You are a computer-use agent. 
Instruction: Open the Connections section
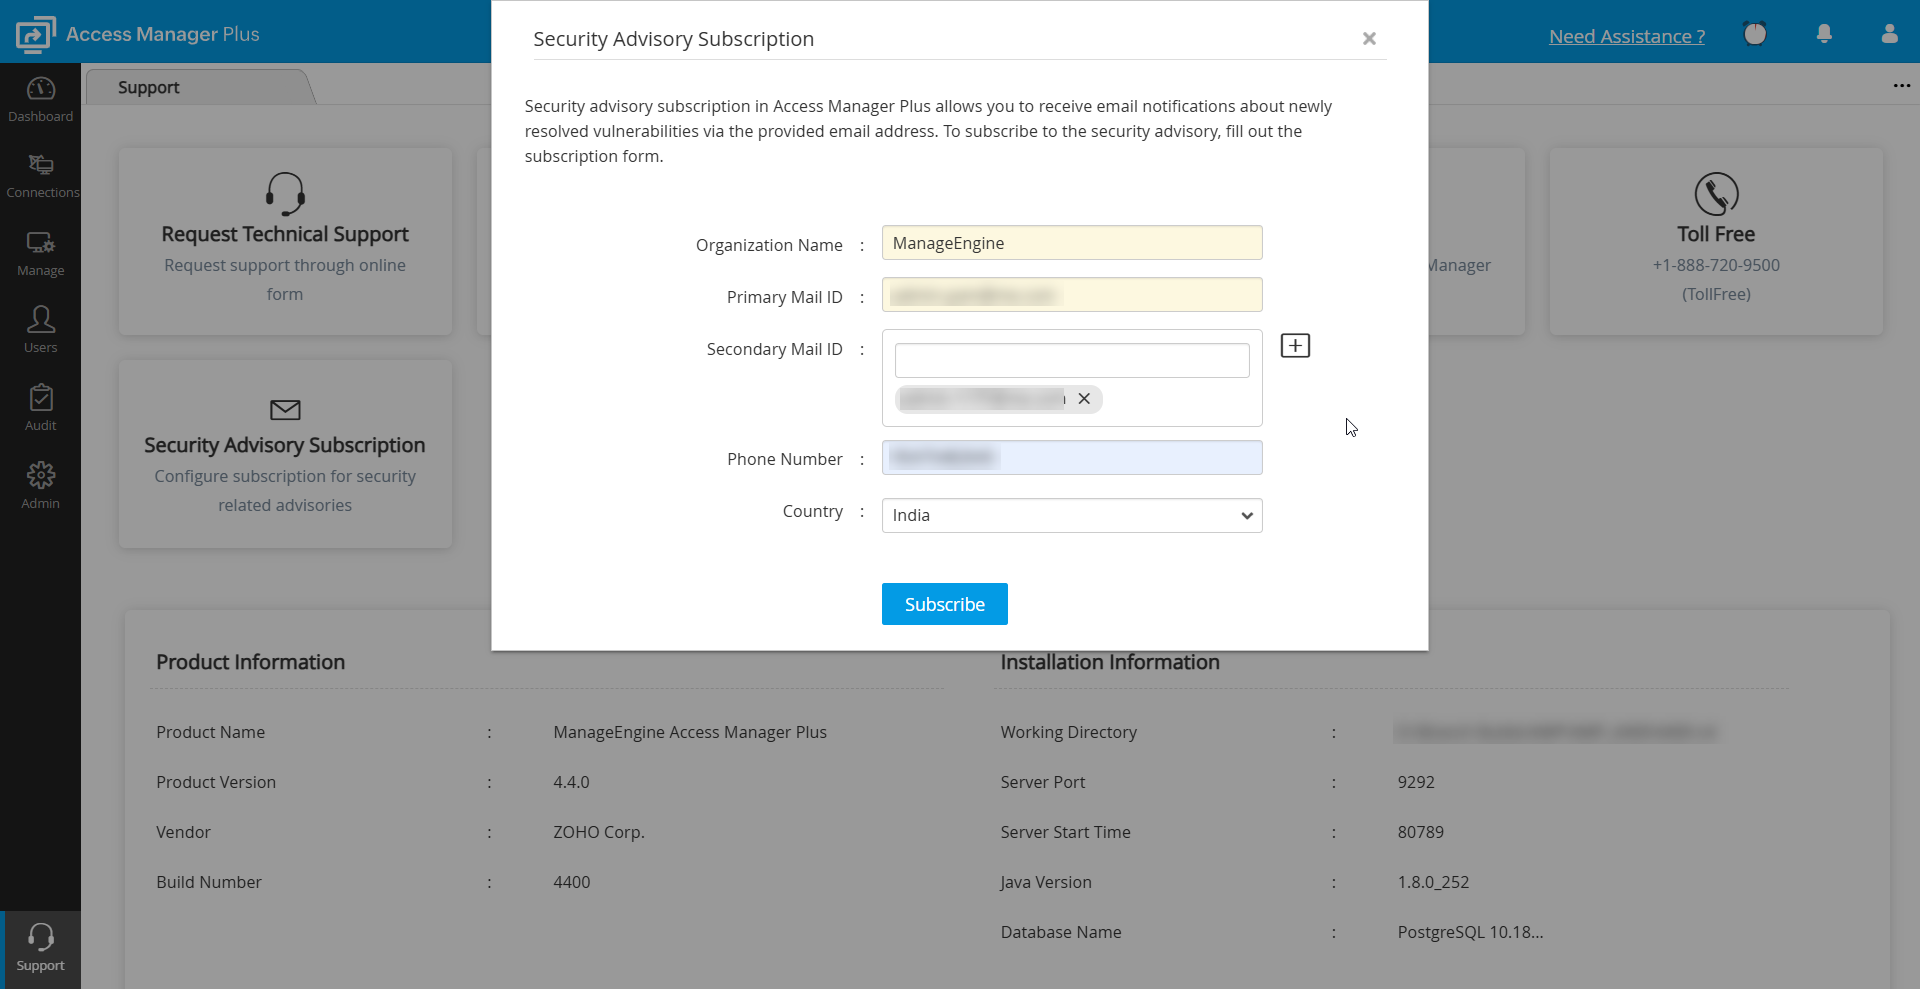(x=40, y=175)
